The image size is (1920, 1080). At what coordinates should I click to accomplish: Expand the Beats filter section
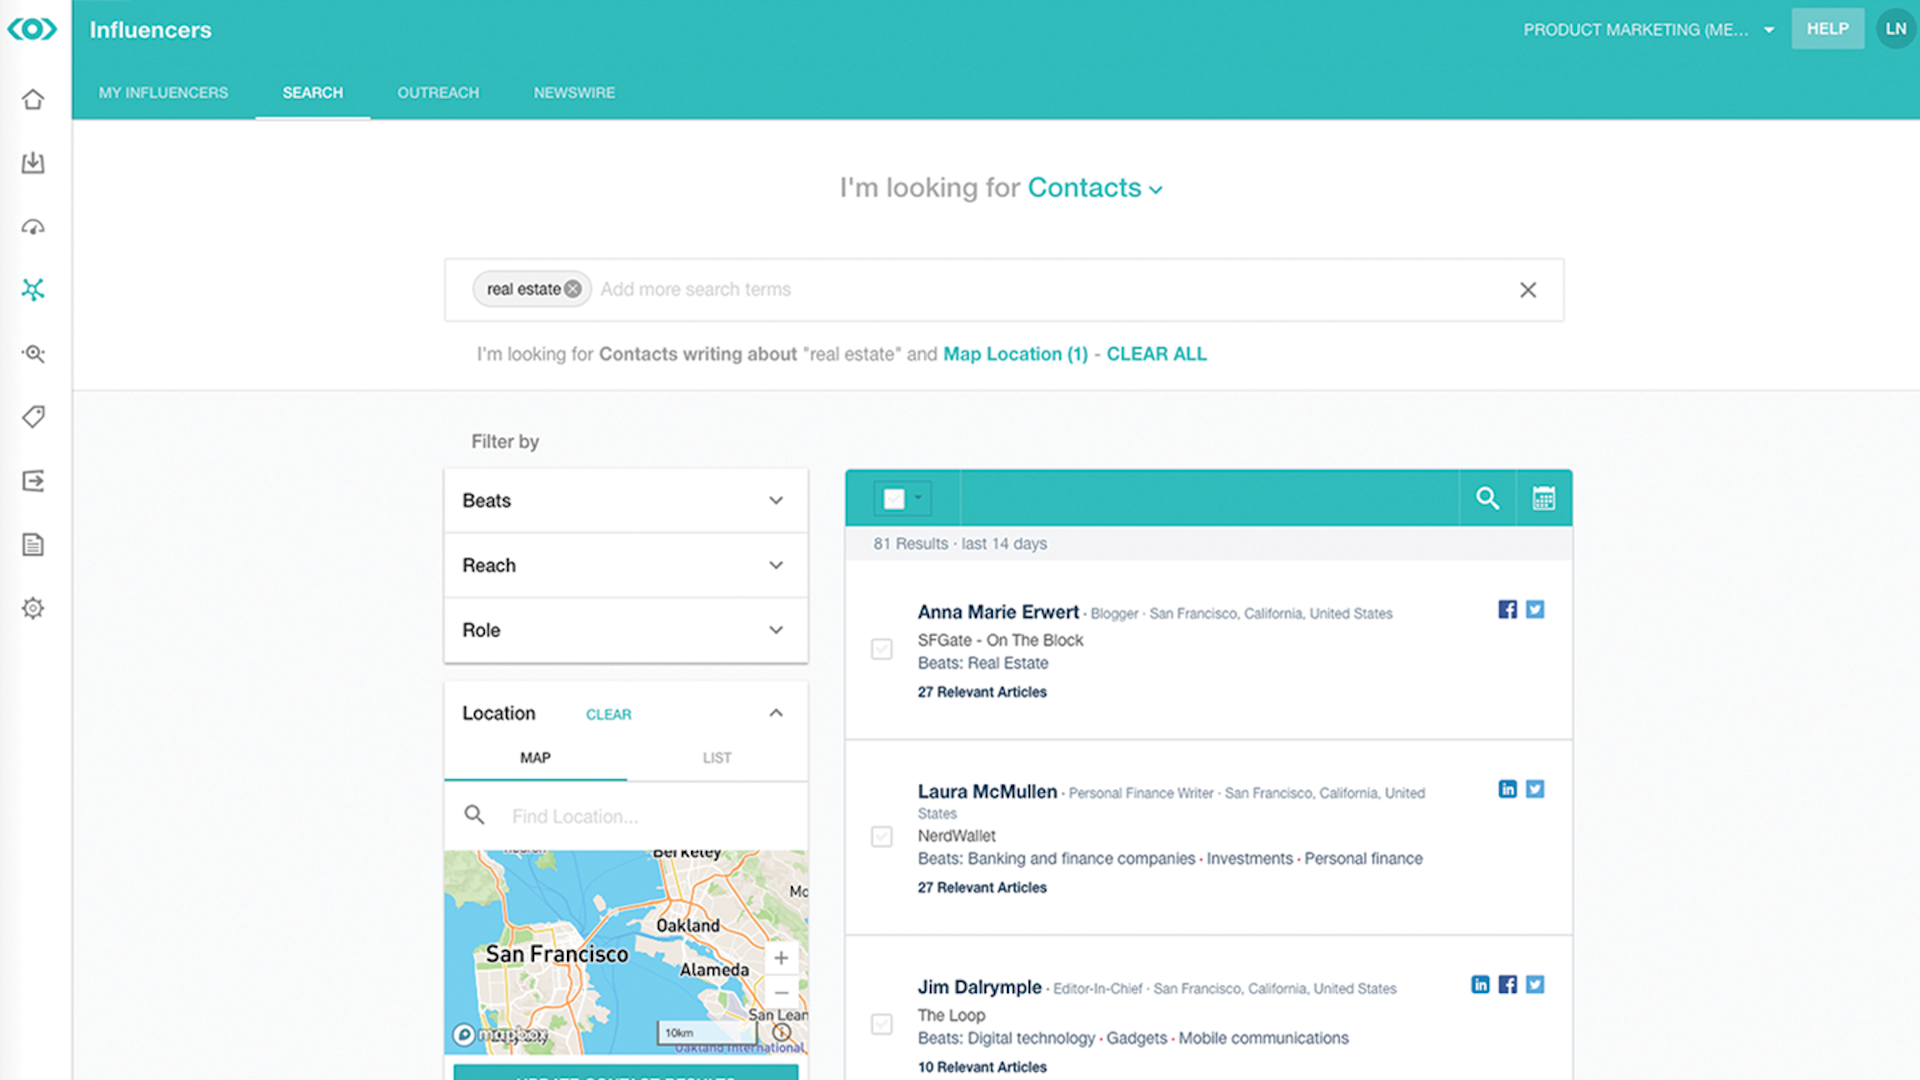pos(626,500)
